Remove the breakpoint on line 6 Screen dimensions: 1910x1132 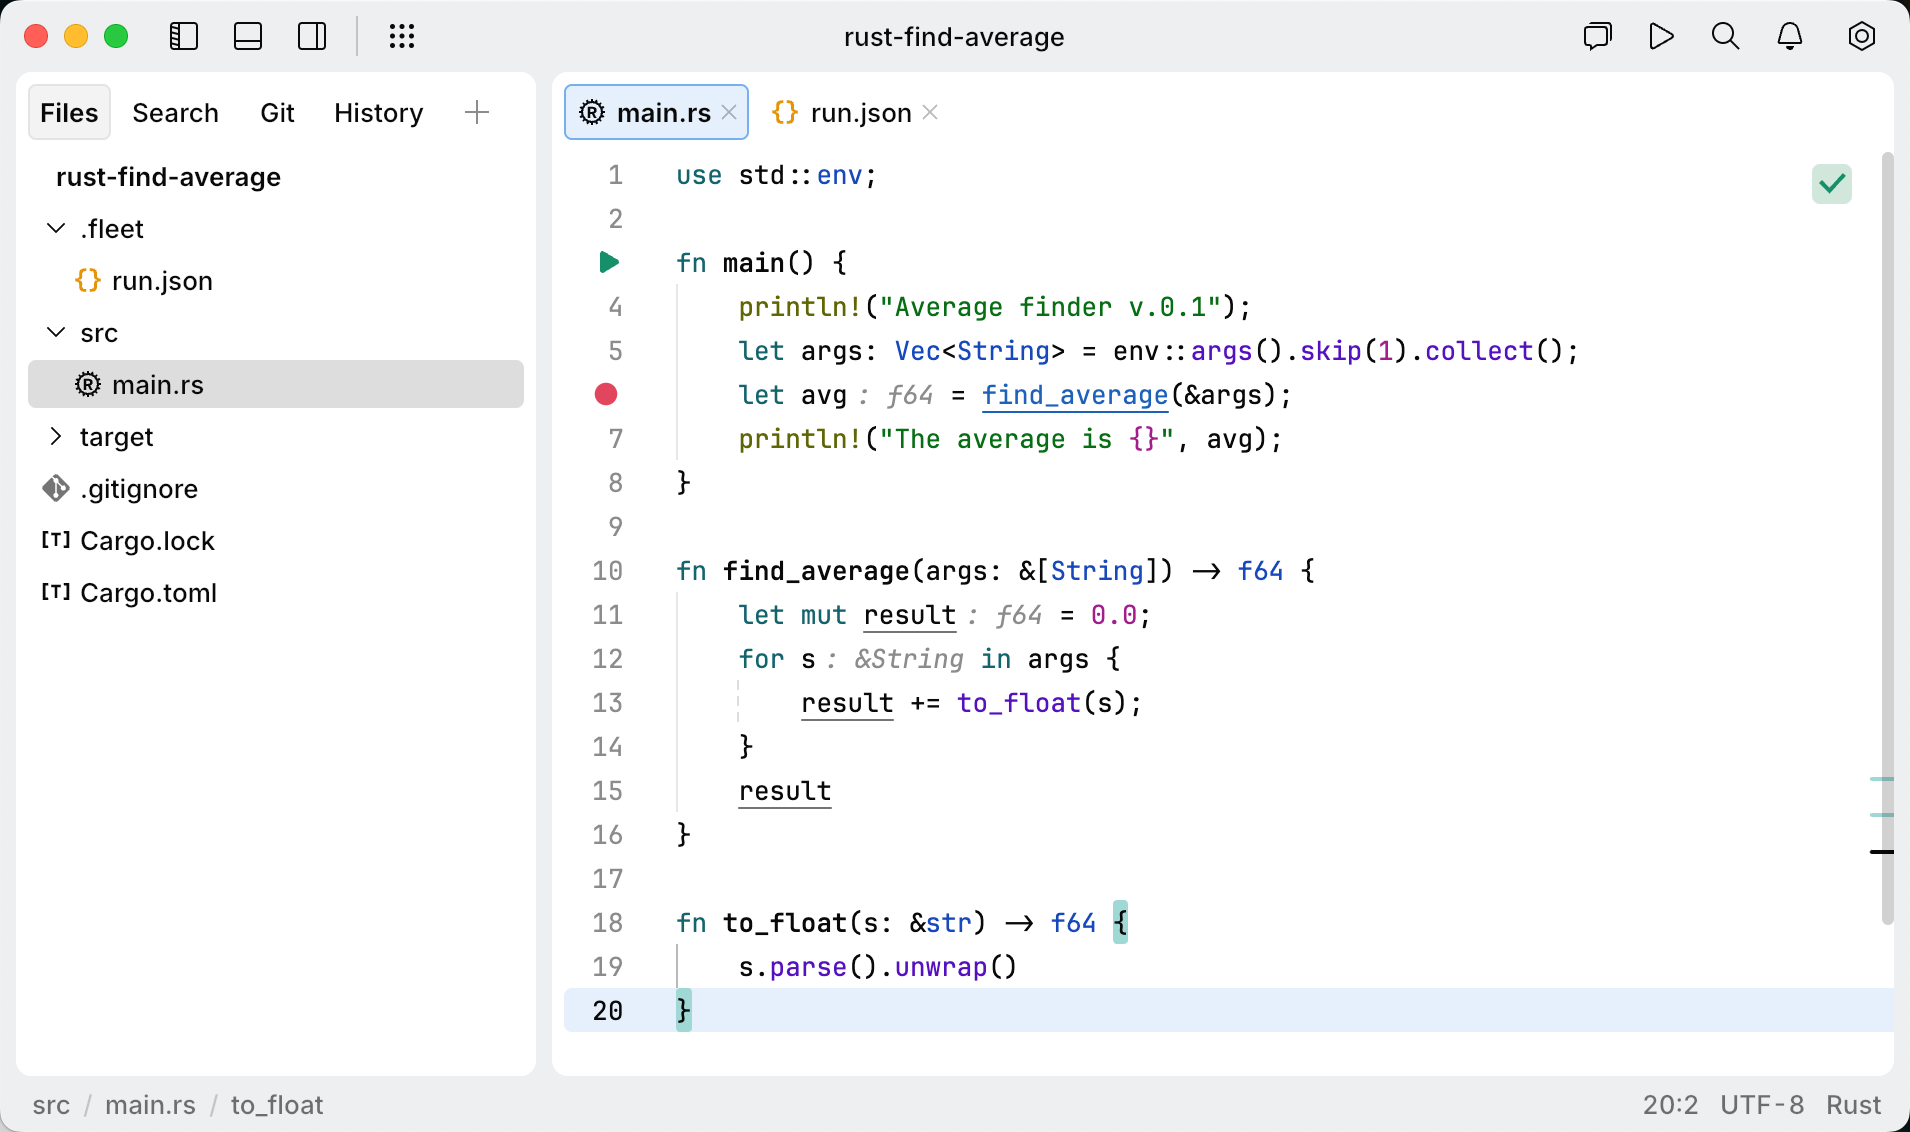pyautogui.click(x=606, y=395)
